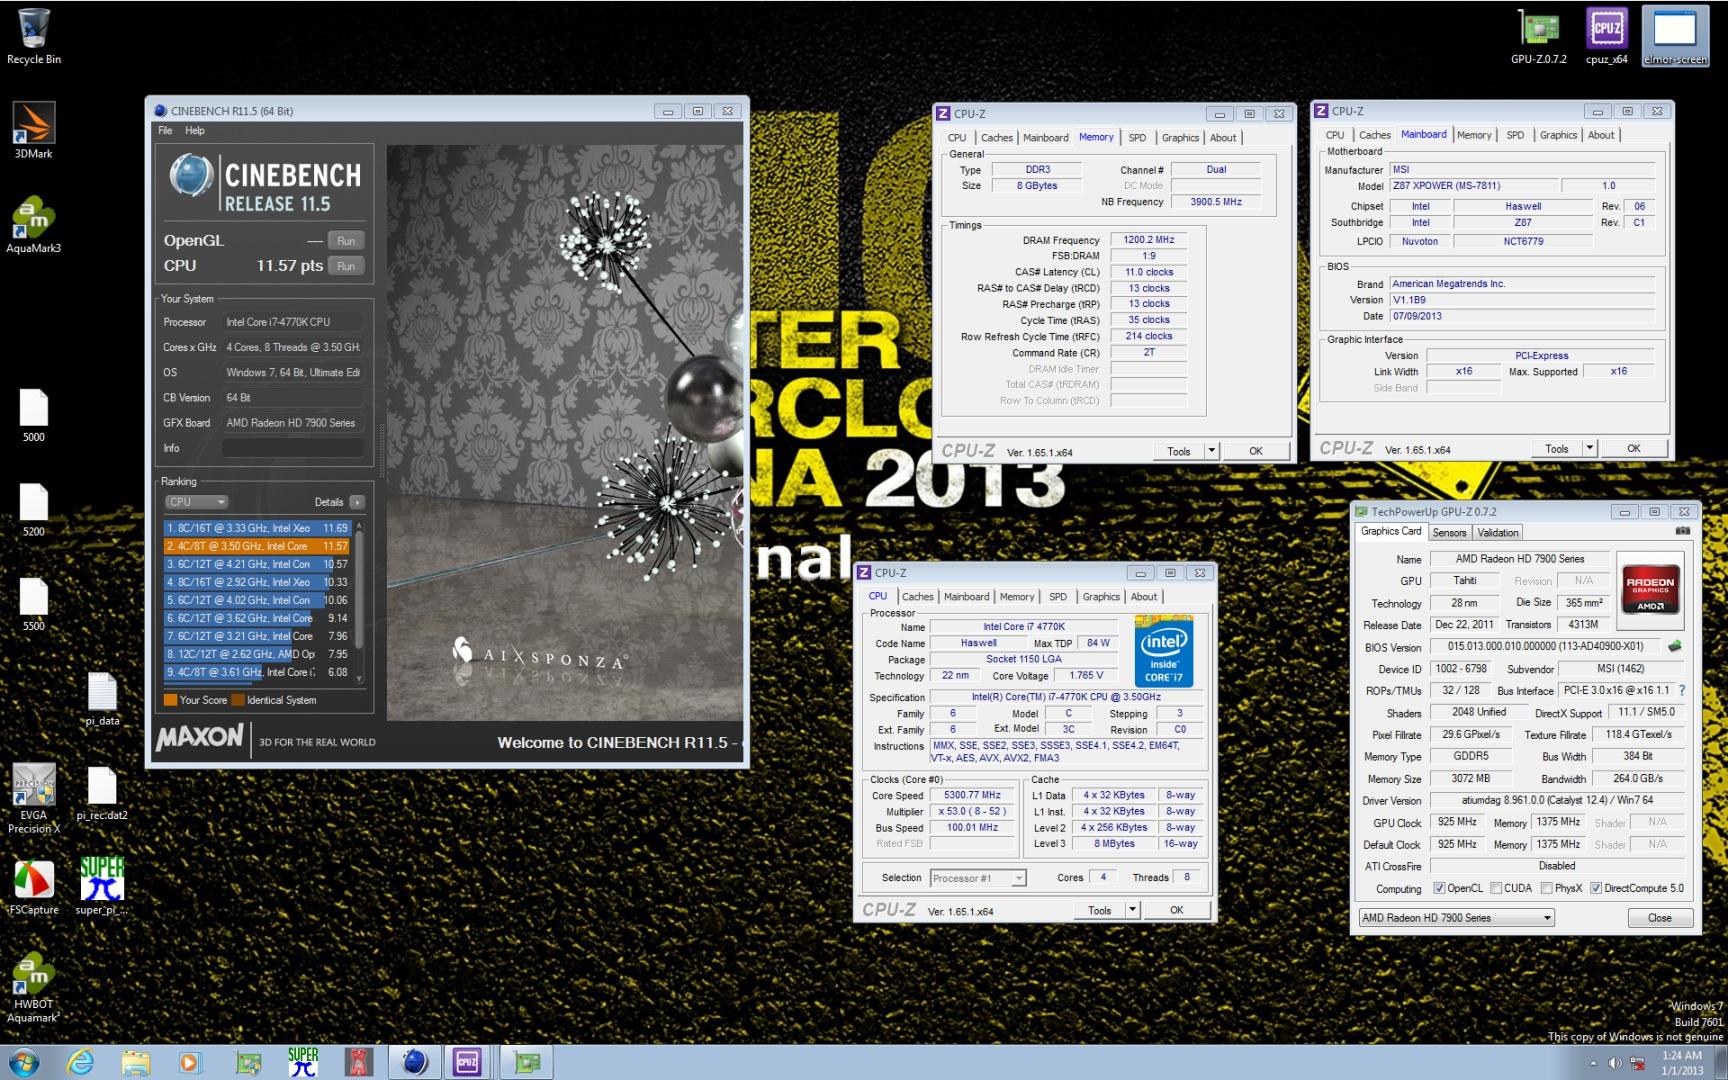Select ranking row 9 4C/8T @ 3.61 GHz
This screenshot has width=1728, height=1080.
(x=257, y=672)
